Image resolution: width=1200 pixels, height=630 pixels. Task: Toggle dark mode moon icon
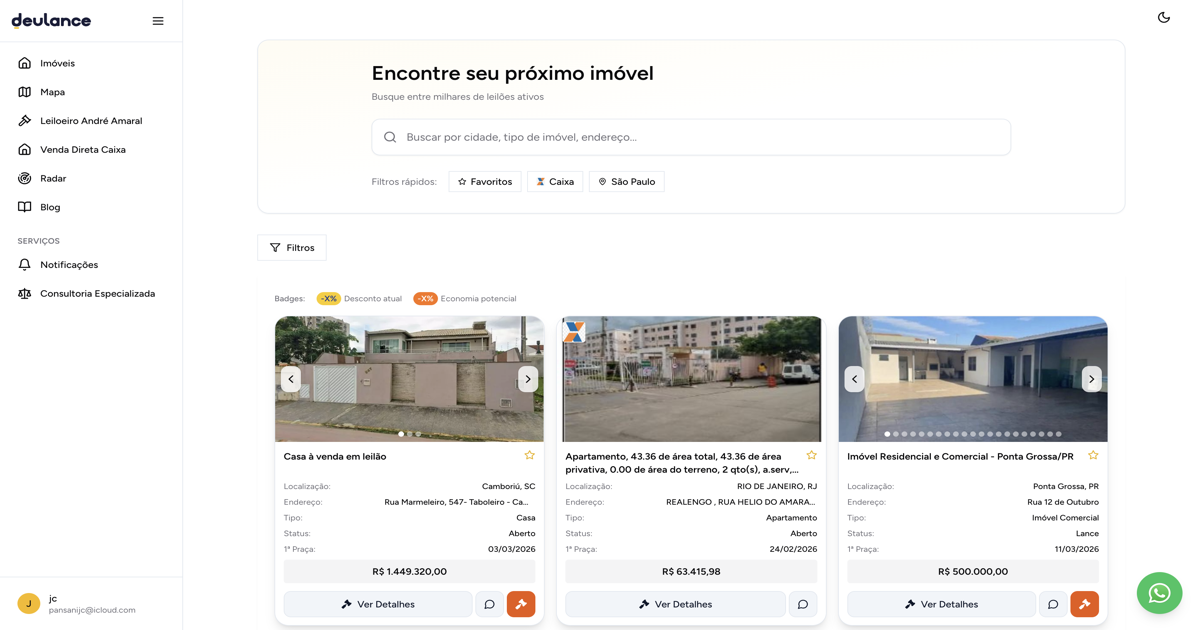(x=1164, y=17)
